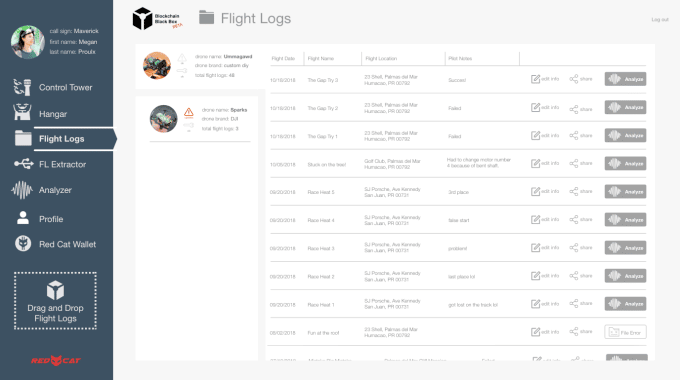Screen dimensions: 680x380
Task: Sort by Flight Date column
Action: [283, 59]
